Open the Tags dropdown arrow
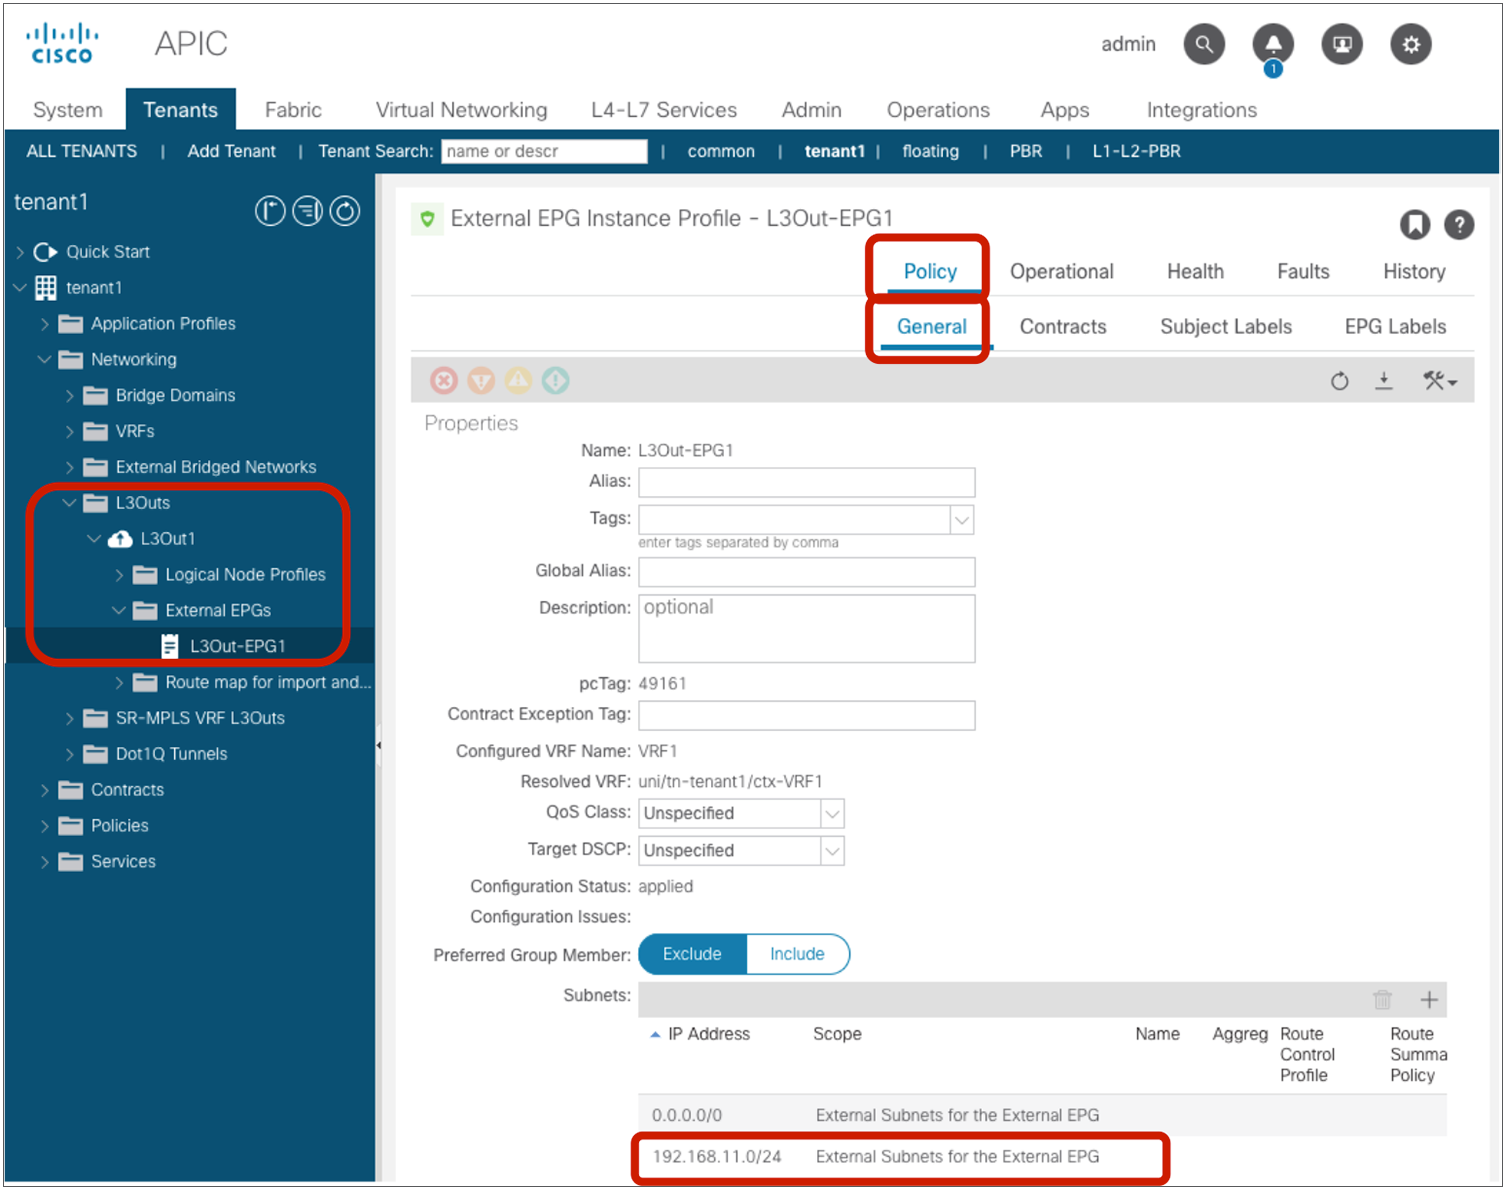This screenshot has height=1190, width=1506. coord(962,520)
